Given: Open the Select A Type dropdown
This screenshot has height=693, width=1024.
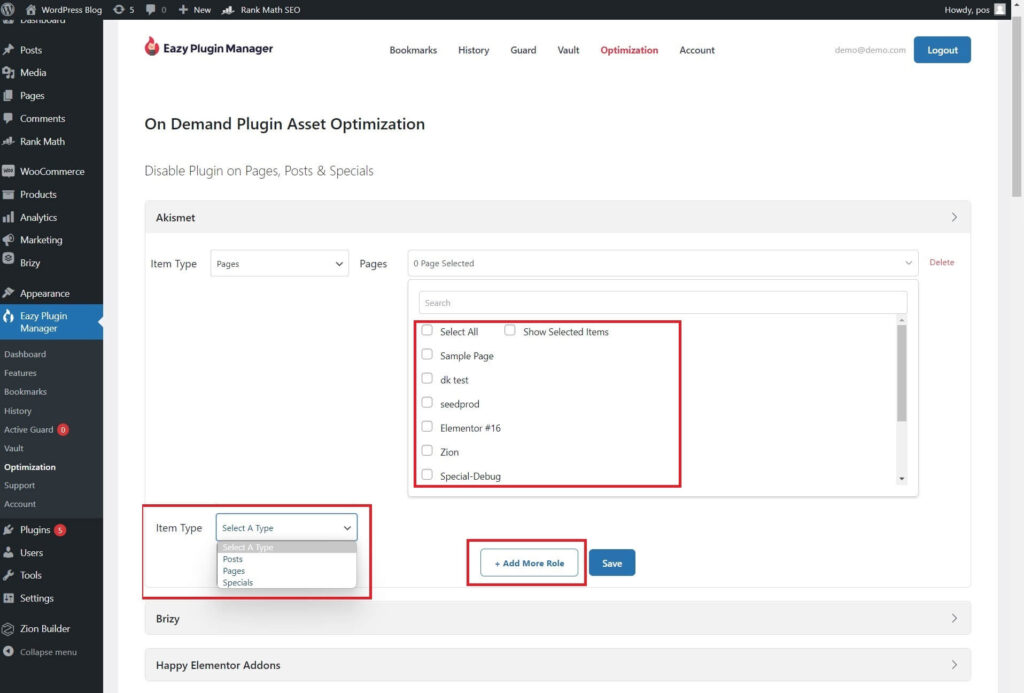Looking at the screenshot, I should [x=287, y=528].
